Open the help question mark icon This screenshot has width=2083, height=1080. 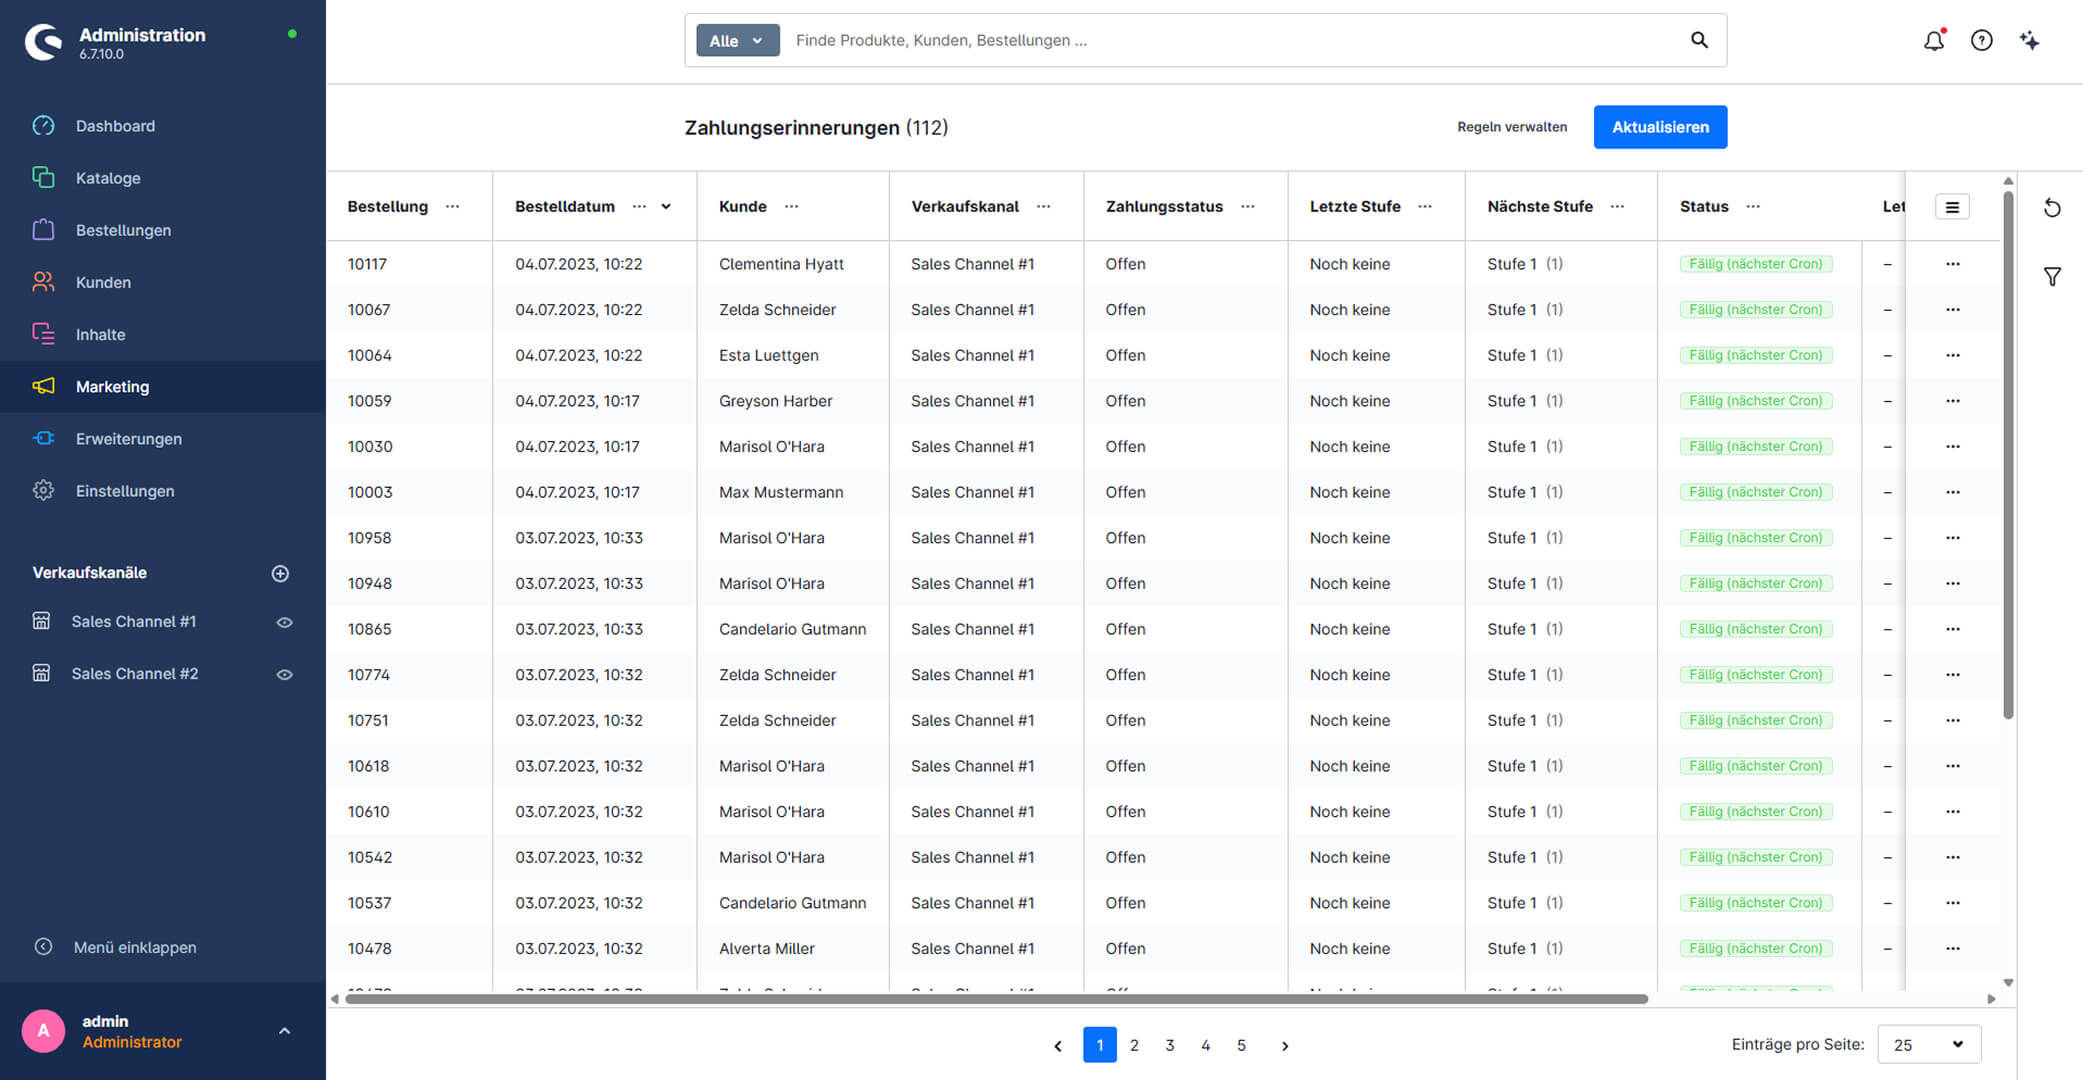(x=1981, y=40)
